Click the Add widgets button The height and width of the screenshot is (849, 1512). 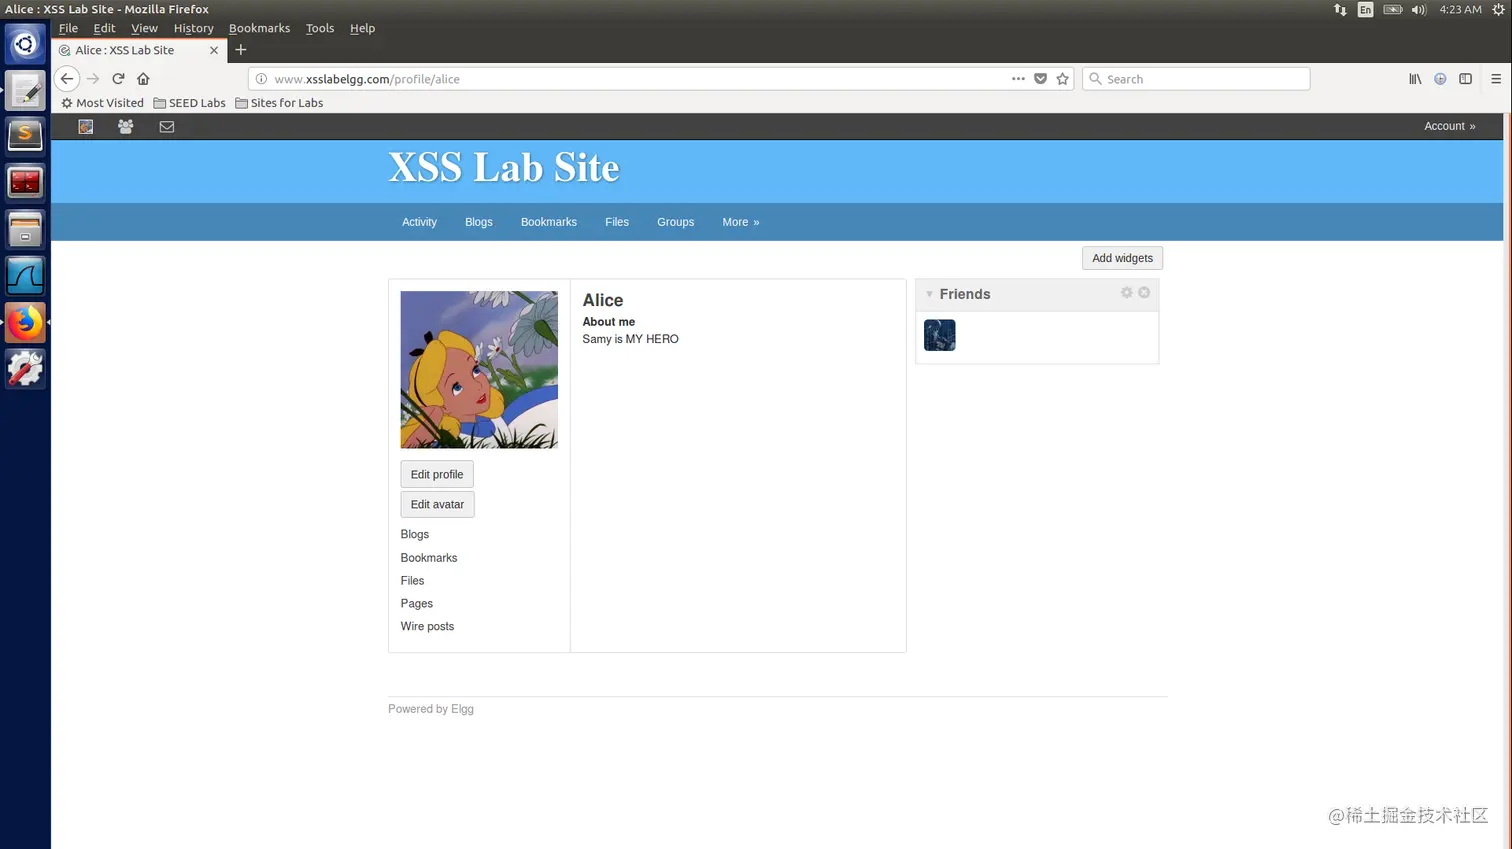tap(1122, 258)
